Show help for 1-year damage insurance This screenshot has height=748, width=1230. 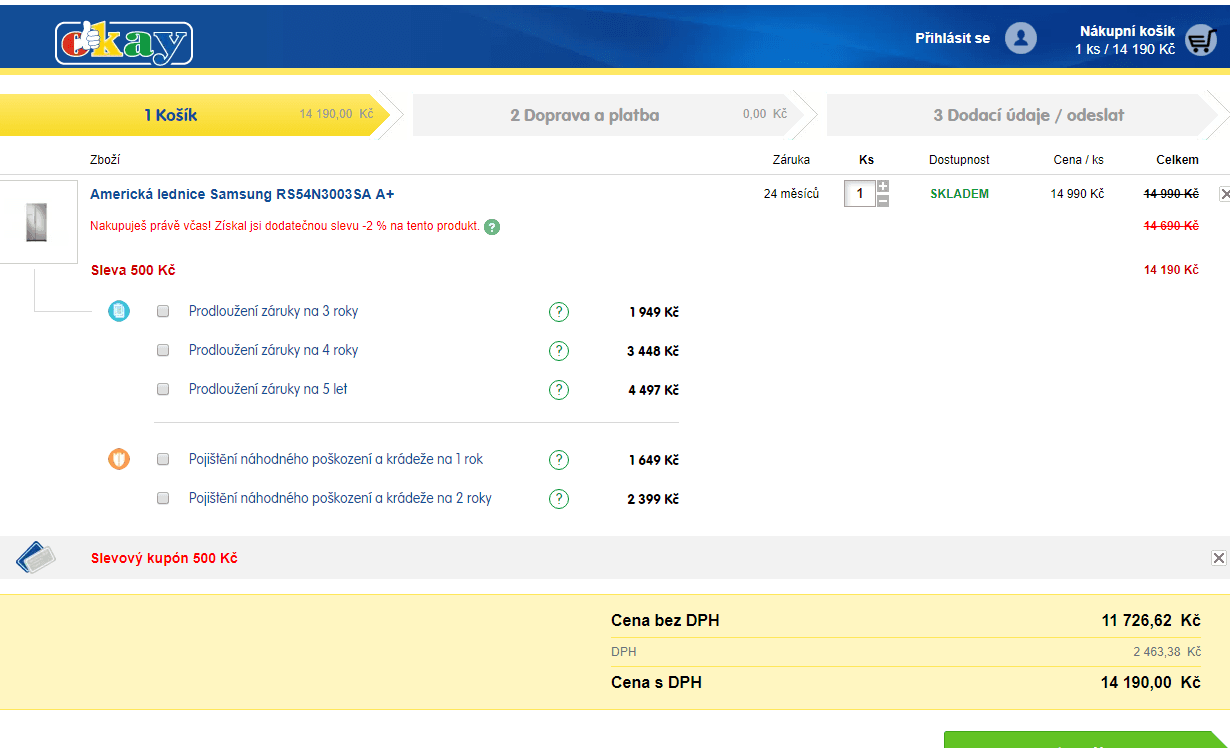(x=559, y=460)
